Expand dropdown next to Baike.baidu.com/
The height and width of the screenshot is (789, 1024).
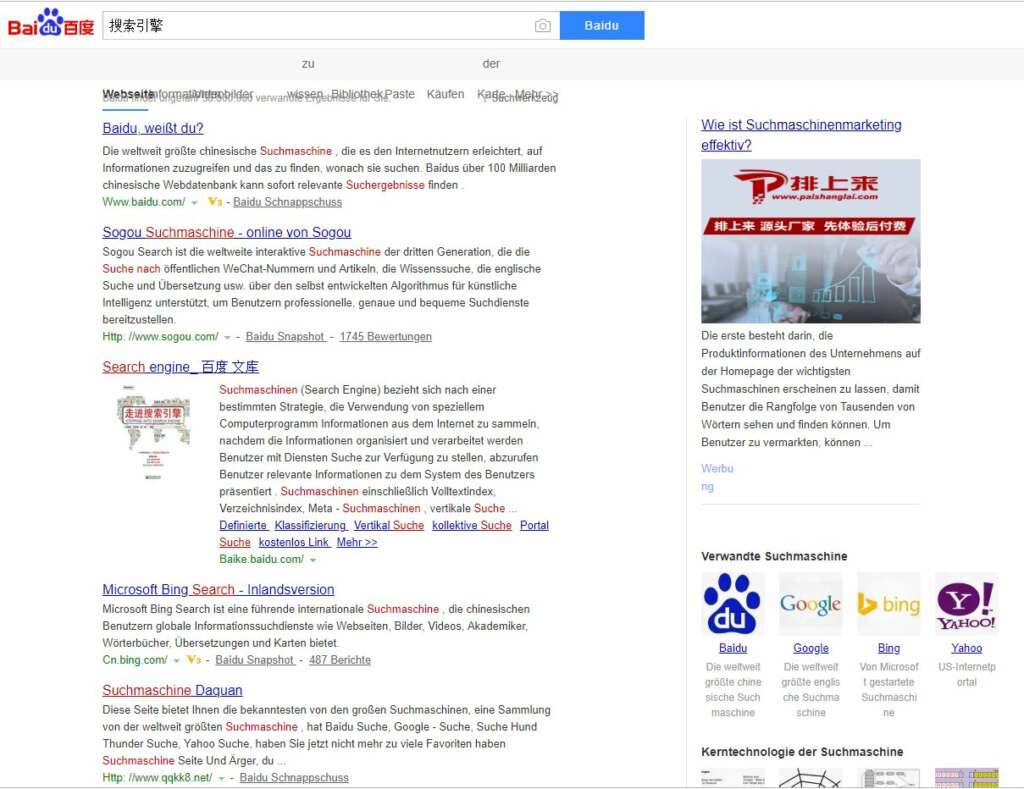313,560
